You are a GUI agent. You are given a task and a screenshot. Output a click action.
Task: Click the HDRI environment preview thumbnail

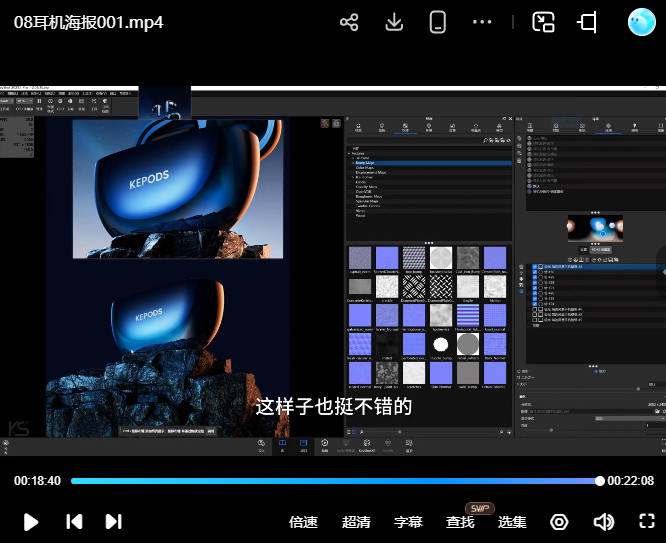click(x=595, y=228)
